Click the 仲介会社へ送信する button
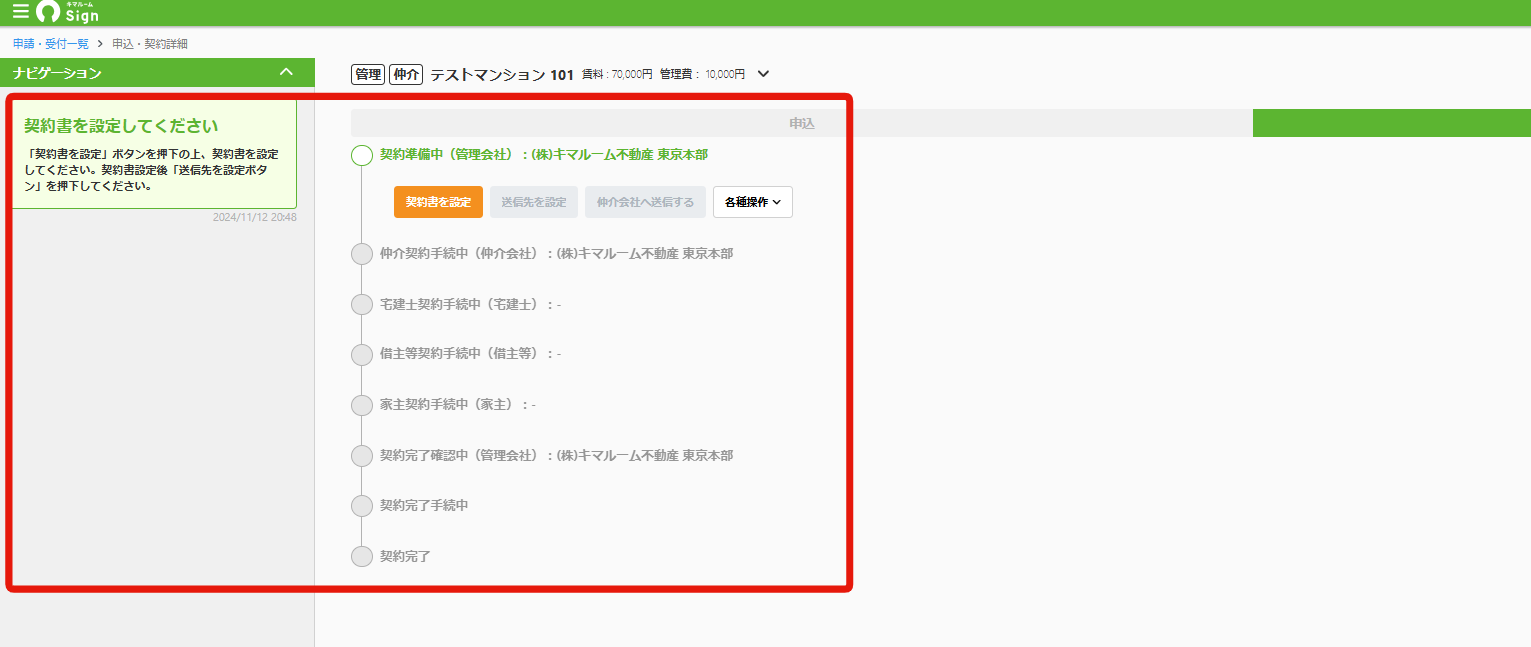1531x647 pixels. click(x=645, y=202)
